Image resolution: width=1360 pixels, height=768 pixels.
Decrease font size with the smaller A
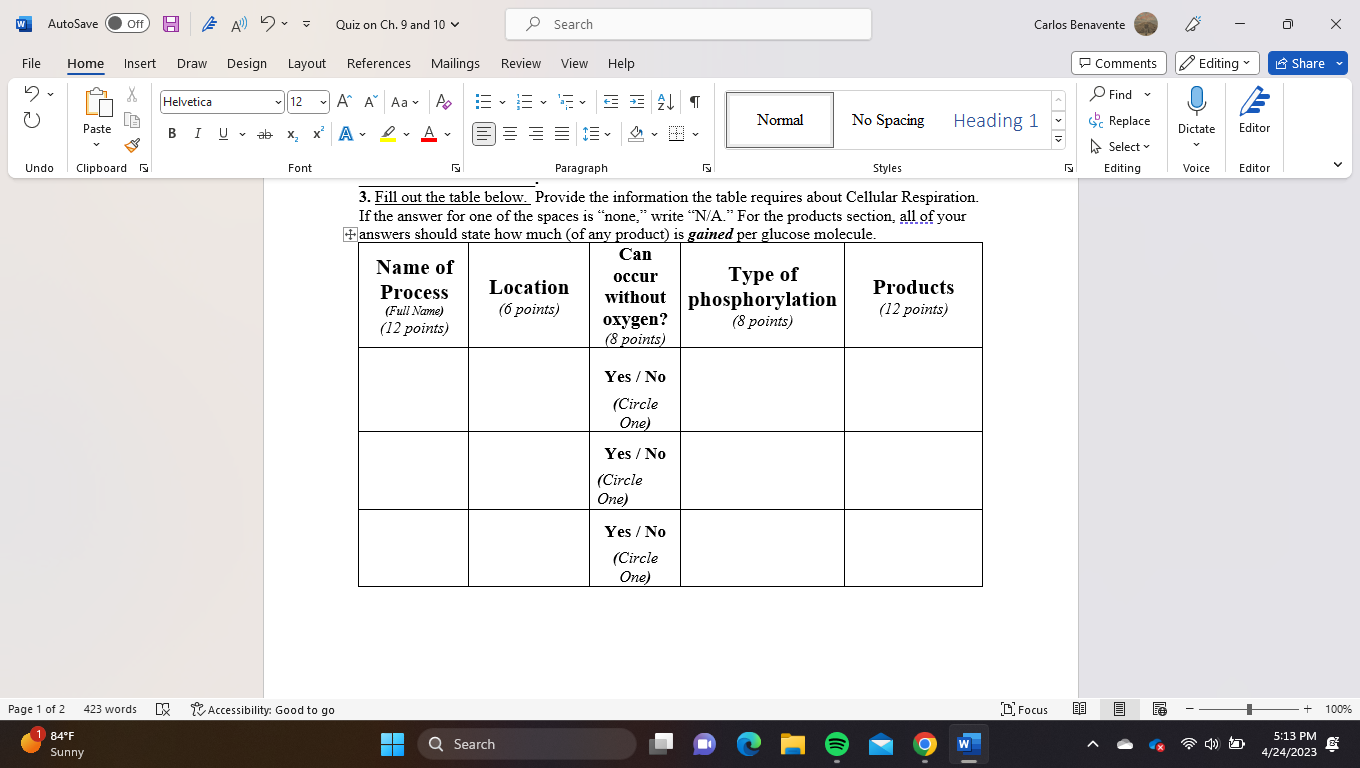pos(370,102)
